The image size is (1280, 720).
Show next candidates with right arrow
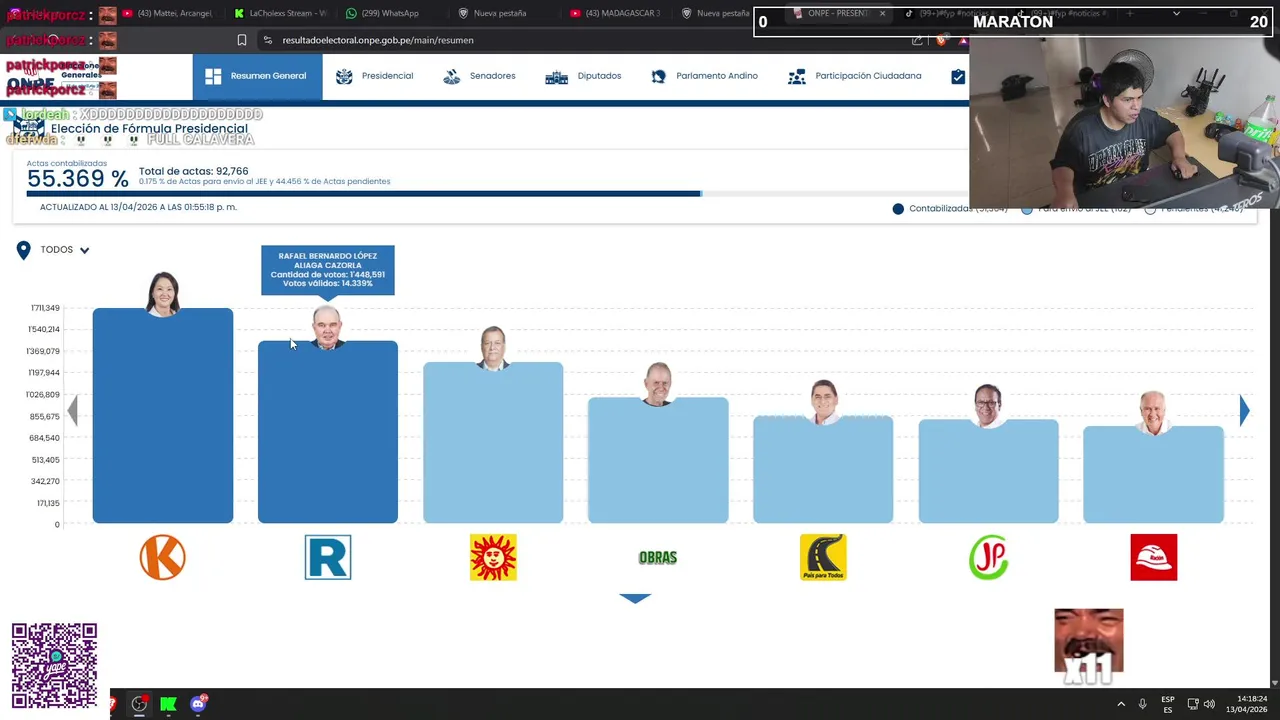coord(1244,410)
